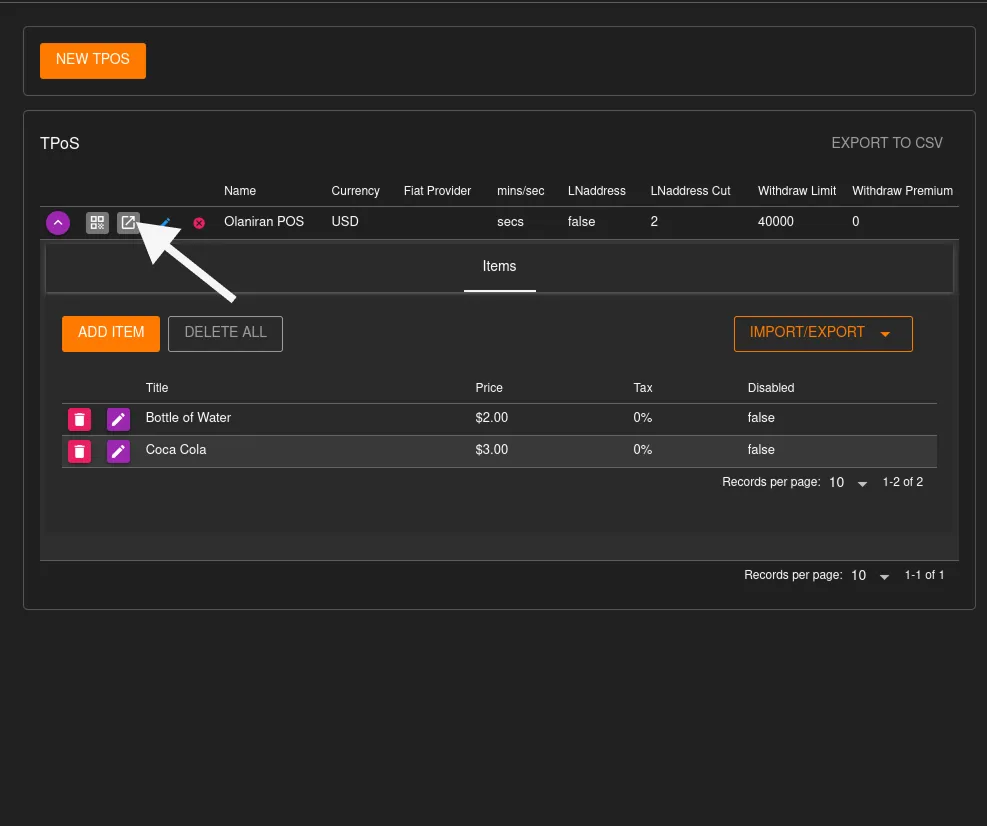Viewport: 987px width, 826px height.
Task: Sort items by Price column header
Action: pyautogui.click(x=489, y=388)
